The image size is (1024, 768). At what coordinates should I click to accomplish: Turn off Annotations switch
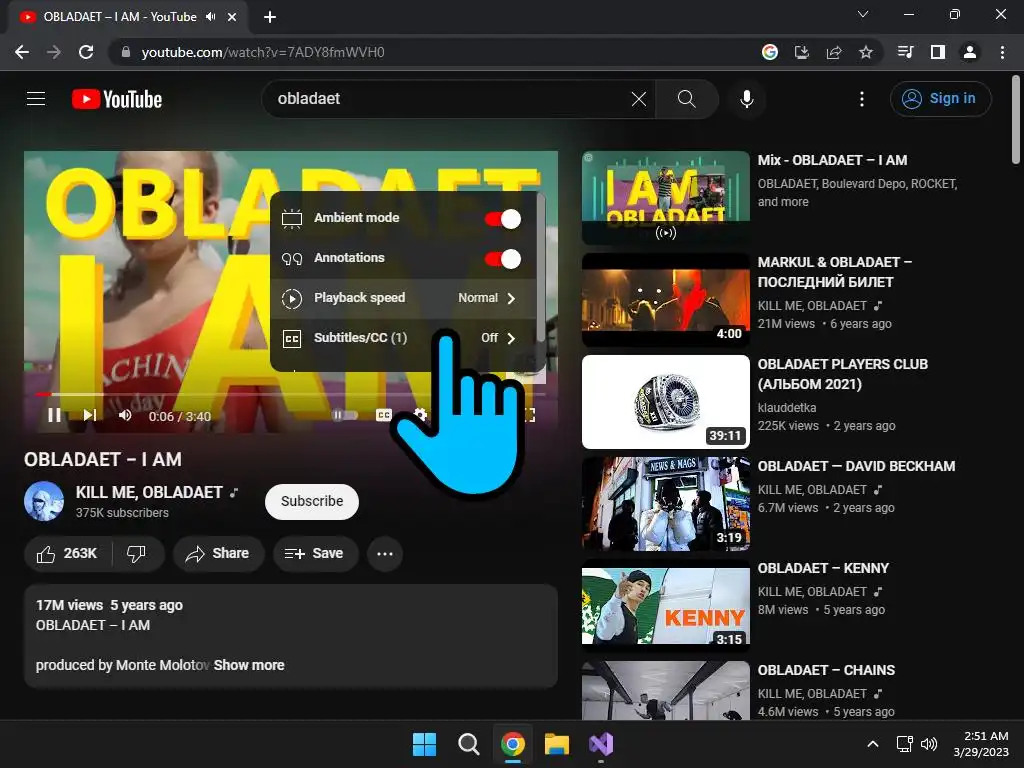coord(503,259)
